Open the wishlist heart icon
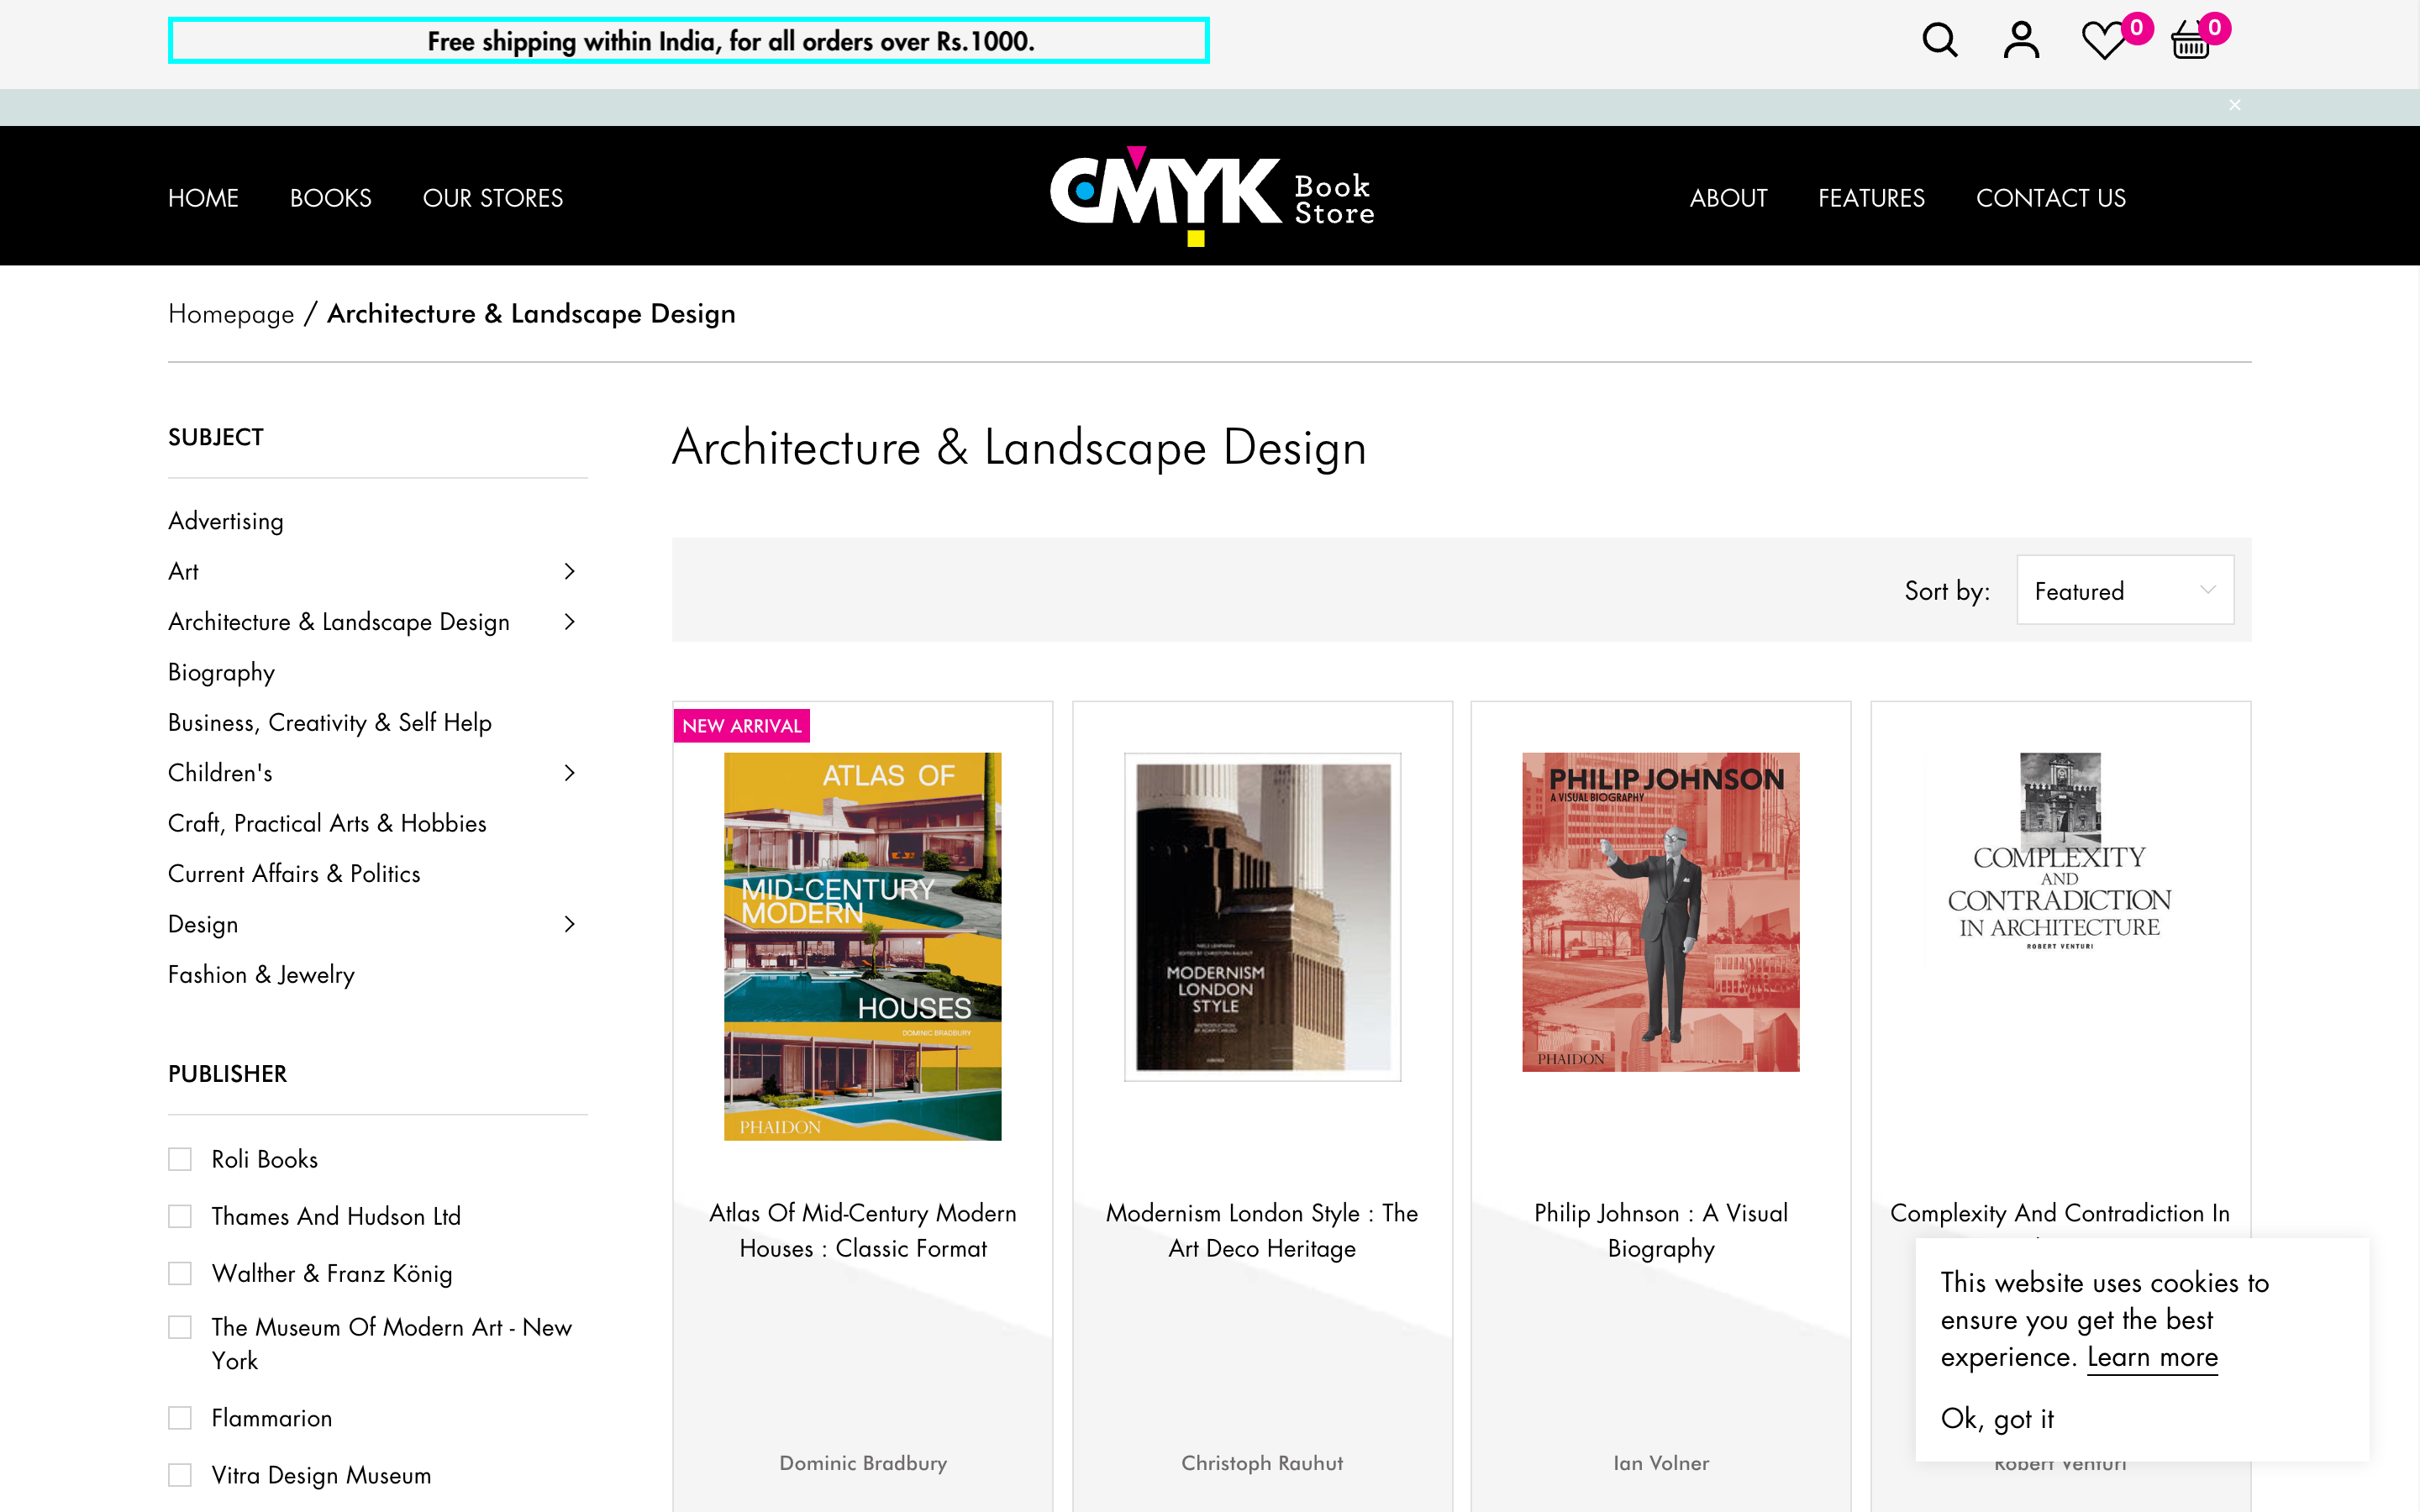Viewport: 2420px width, 1512px height. [2103, 41]
